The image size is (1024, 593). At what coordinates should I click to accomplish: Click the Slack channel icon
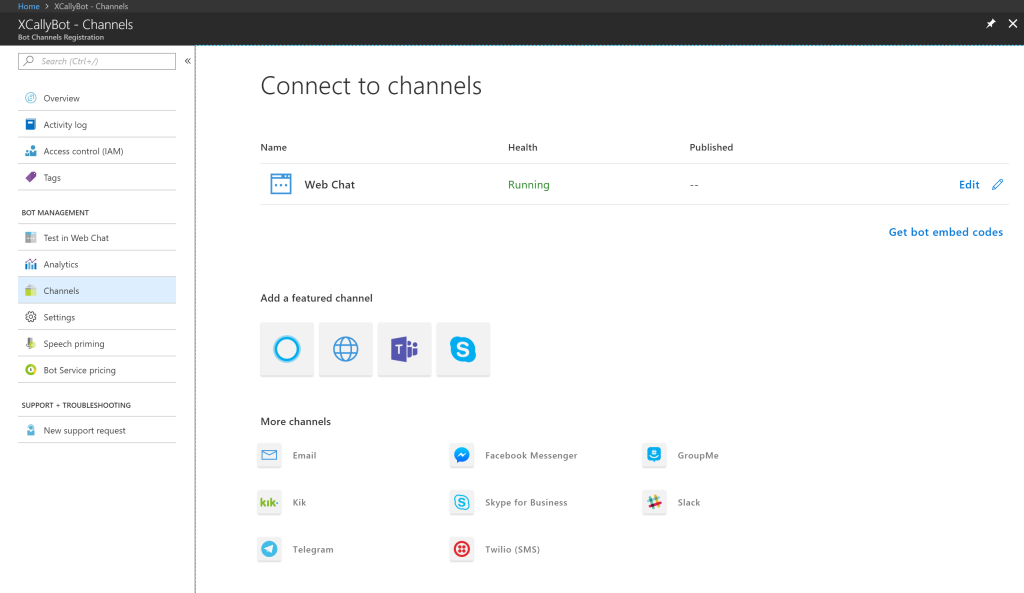pos(654,502)
